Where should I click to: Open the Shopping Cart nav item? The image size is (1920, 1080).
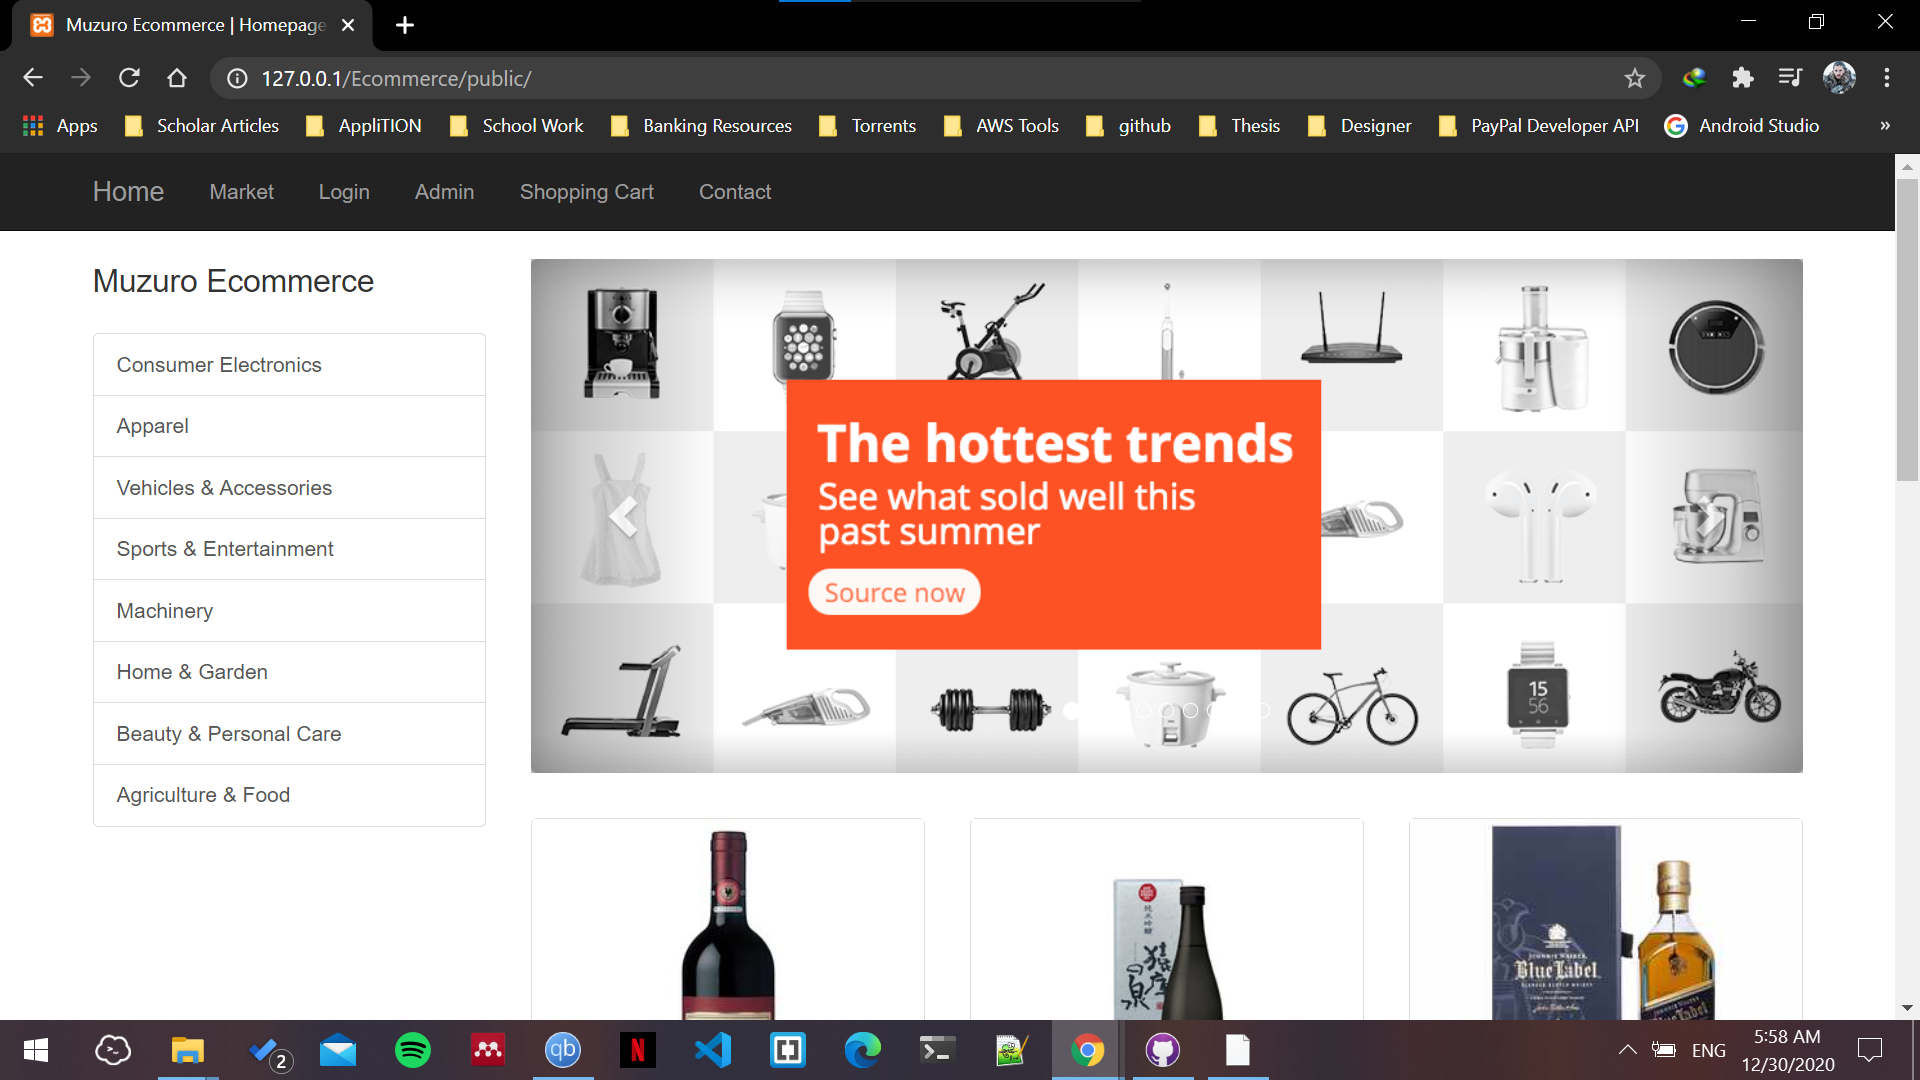click(586, 192)
